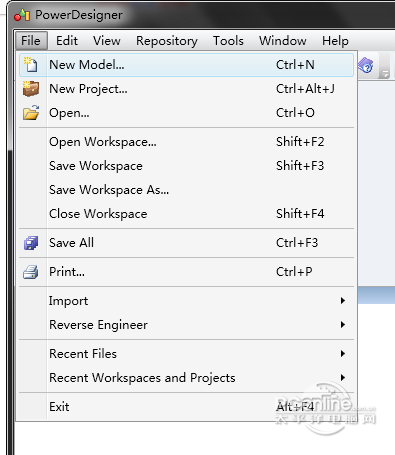Click the Open folder icon
Image resolution: width=395 pixels, height=455 pixels.
click(x=31, y=113)
